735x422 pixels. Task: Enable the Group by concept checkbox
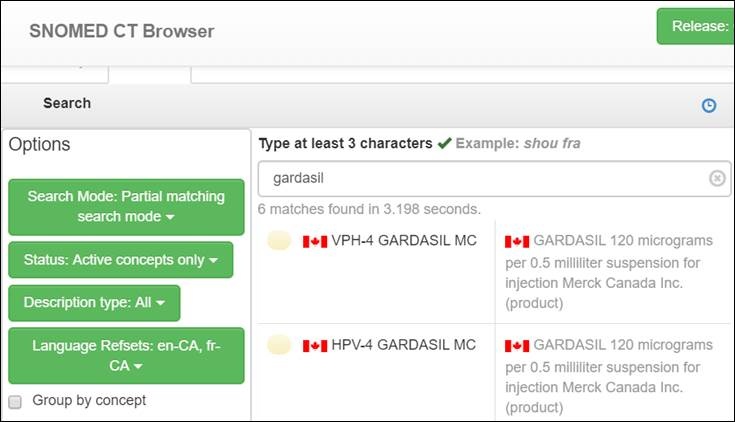15,402
